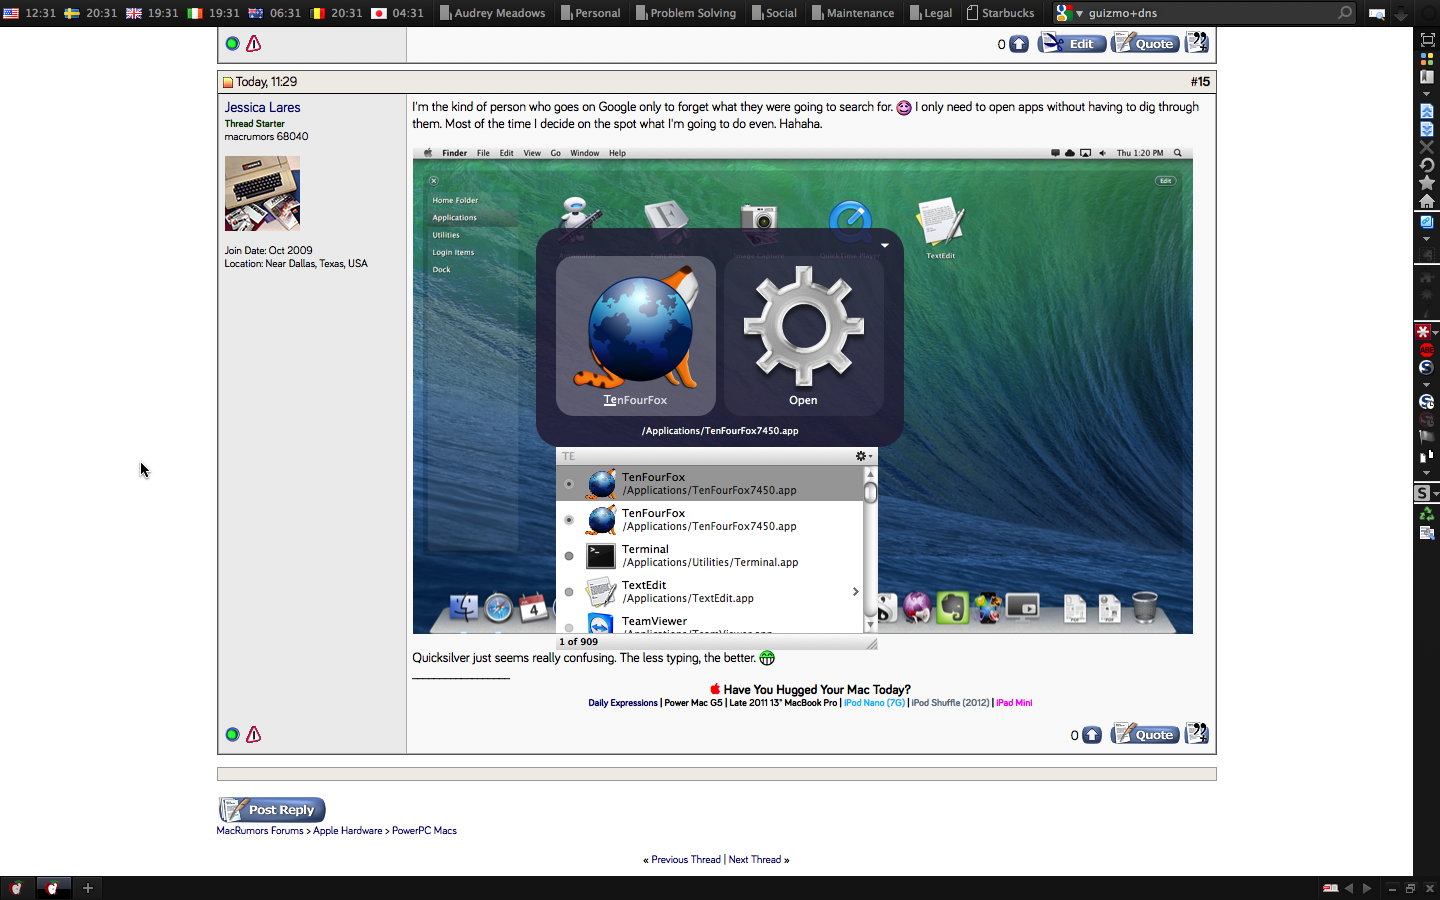Click the red-white icon left of the back arrow
The height and width of the screenshot is (900, 1440).
(1330, 888)
